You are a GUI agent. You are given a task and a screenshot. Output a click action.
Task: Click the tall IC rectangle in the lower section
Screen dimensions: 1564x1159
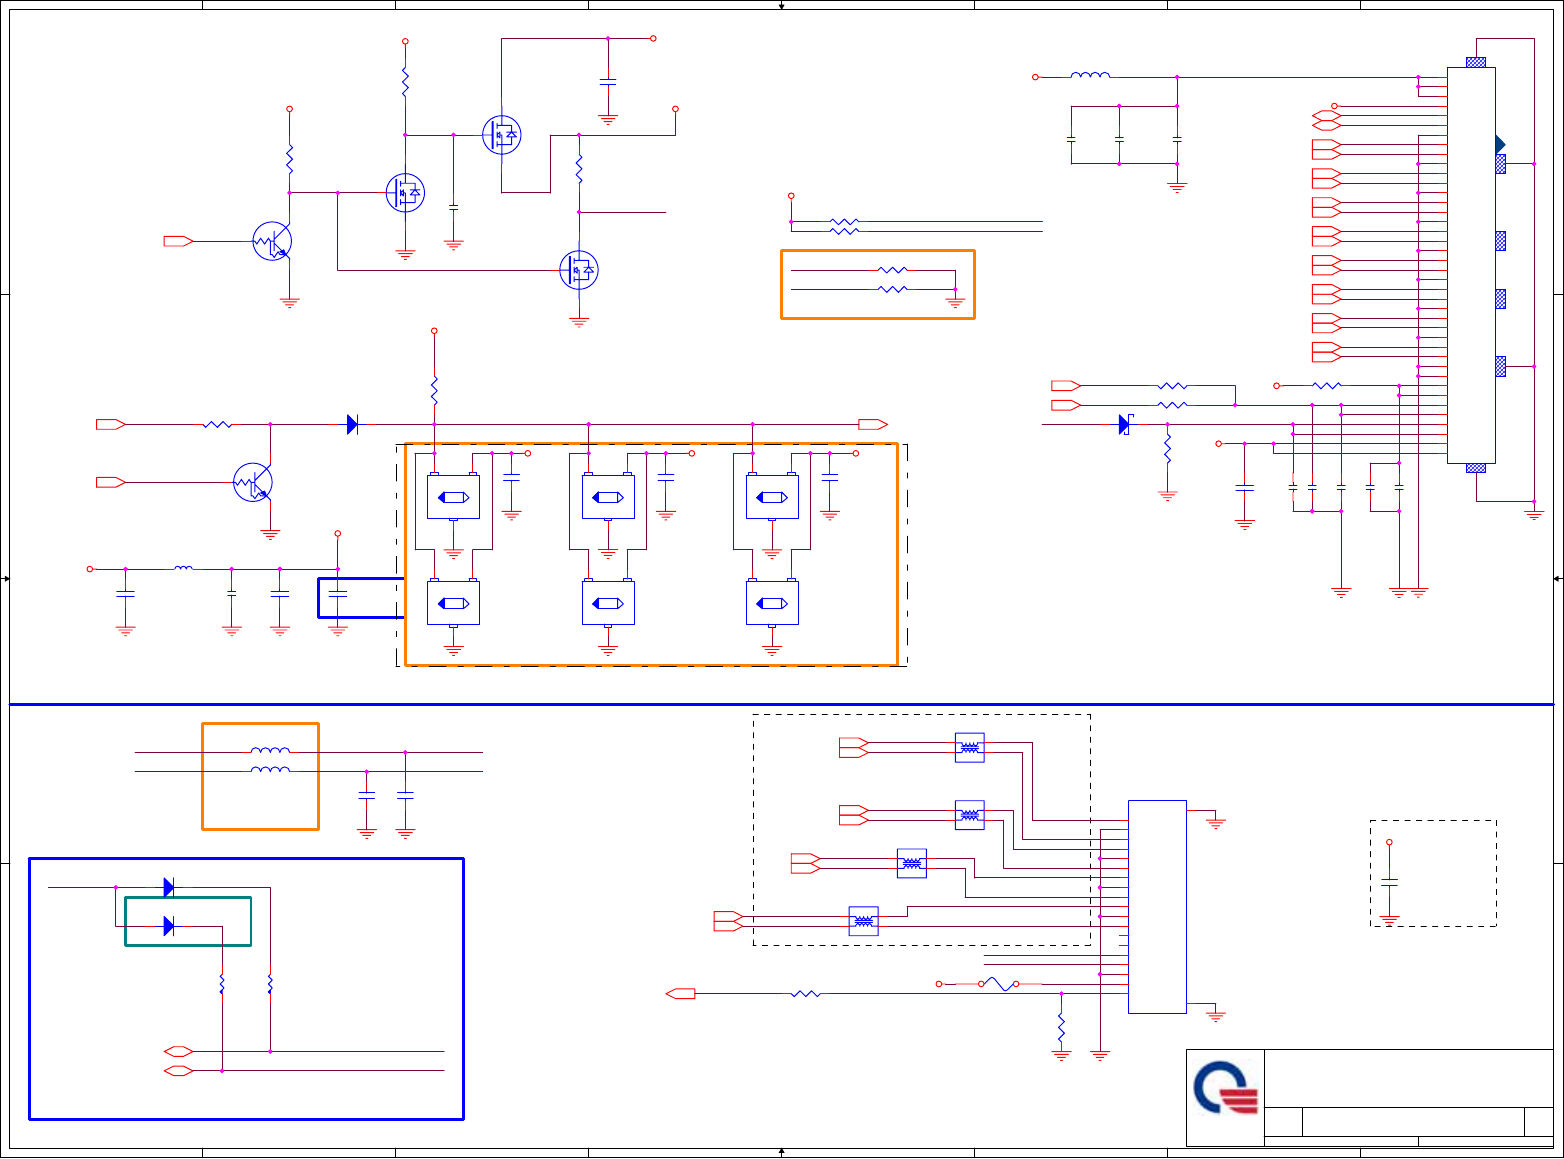pyautogui.click(x=1157, y=906)
